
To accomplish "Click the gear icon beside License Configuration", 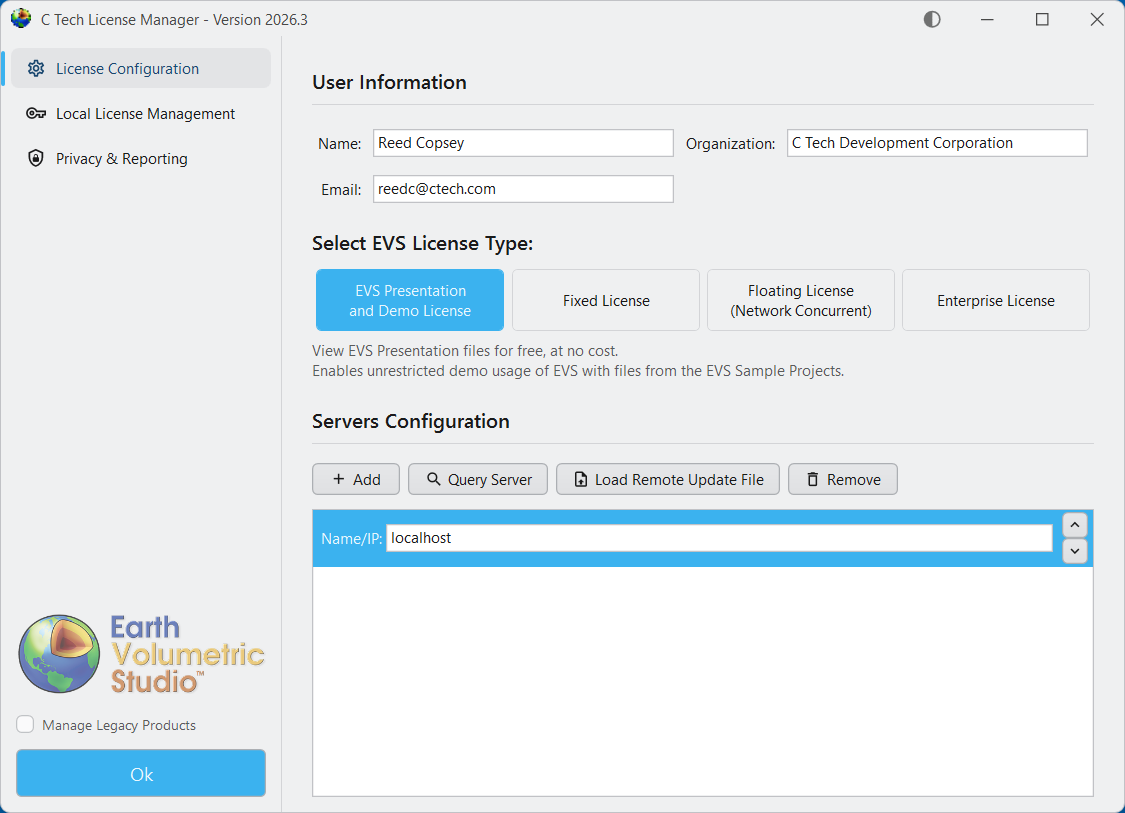I will point(36,68).
